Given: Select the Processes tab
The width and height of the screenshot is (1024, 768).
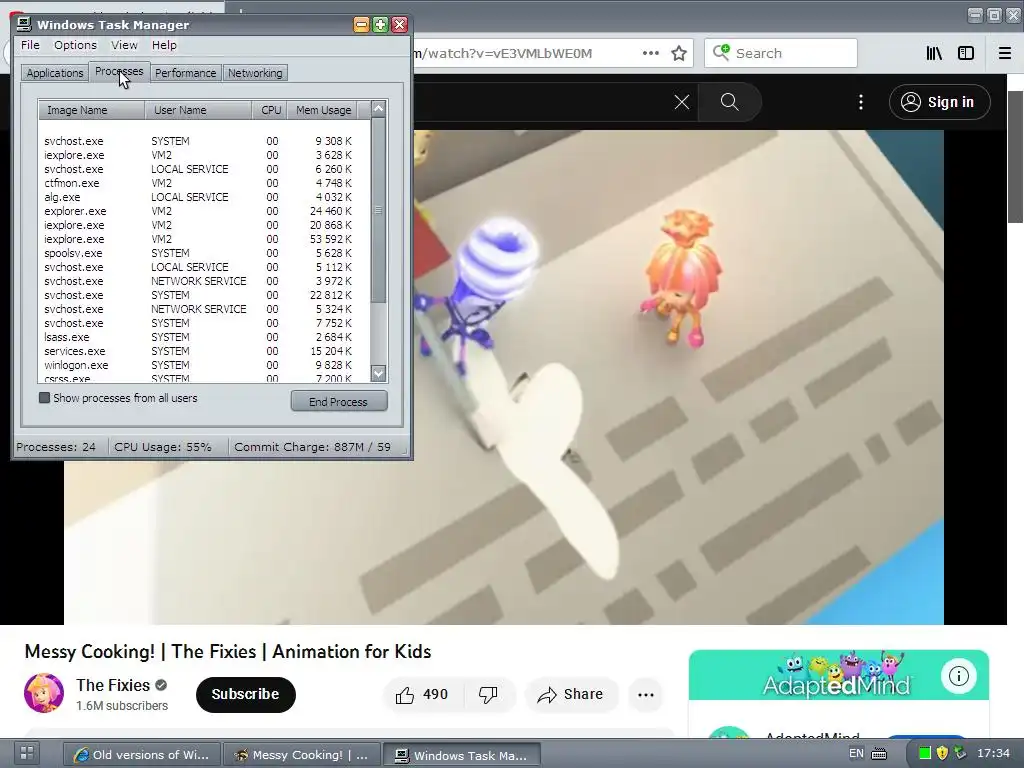Looking at the screenshot, I should 119,71.
